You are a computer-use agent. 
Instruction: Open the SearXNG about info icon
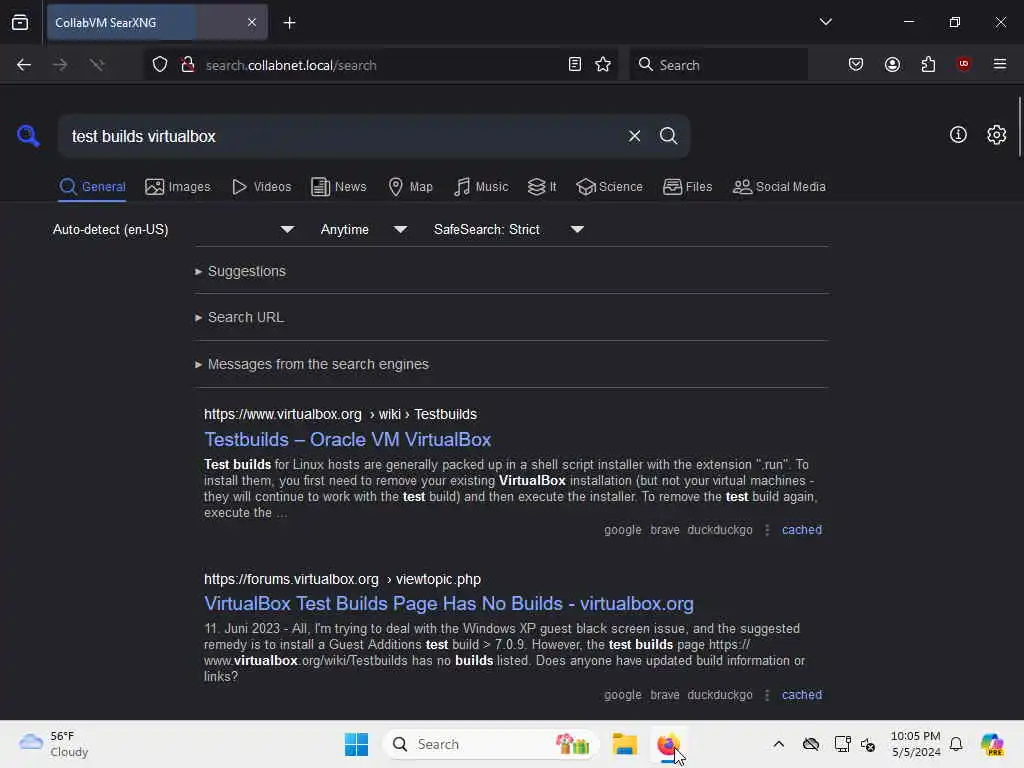[958, 135]
